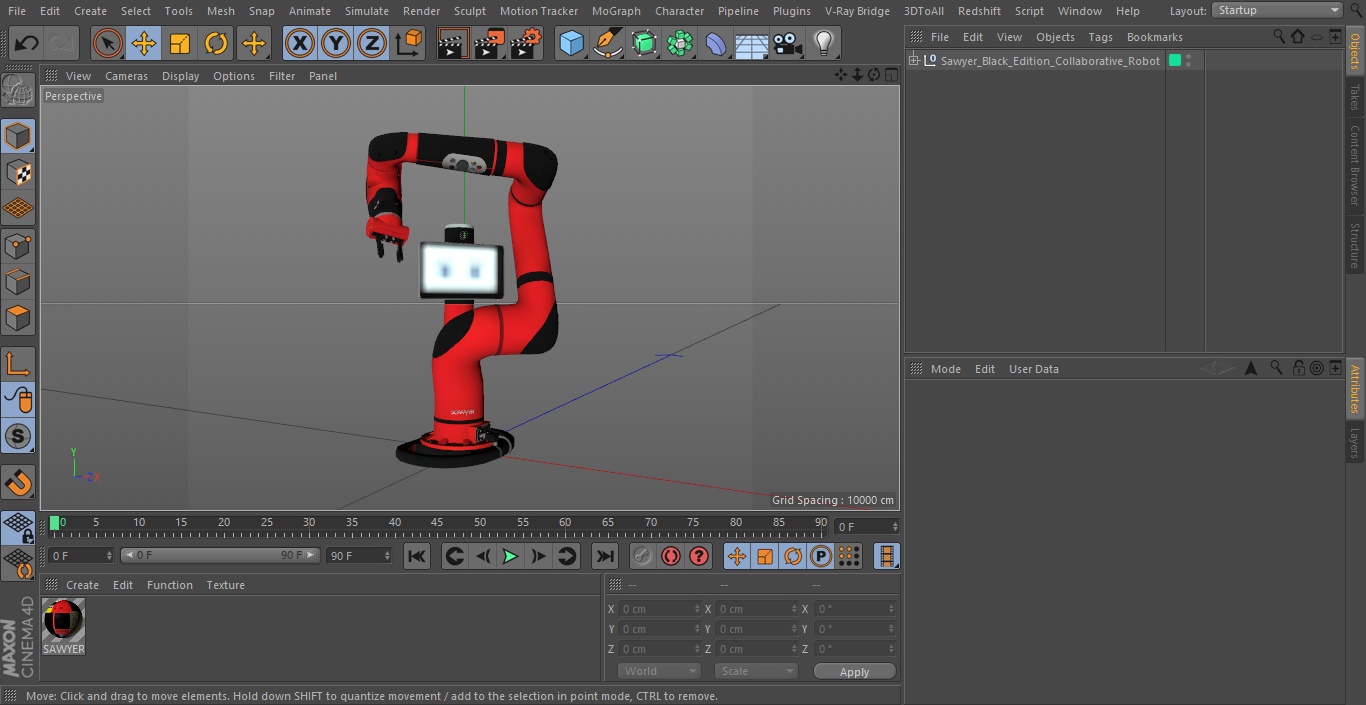
Task: Open the MoGraph menu
Action: click(x=616, y=11)
